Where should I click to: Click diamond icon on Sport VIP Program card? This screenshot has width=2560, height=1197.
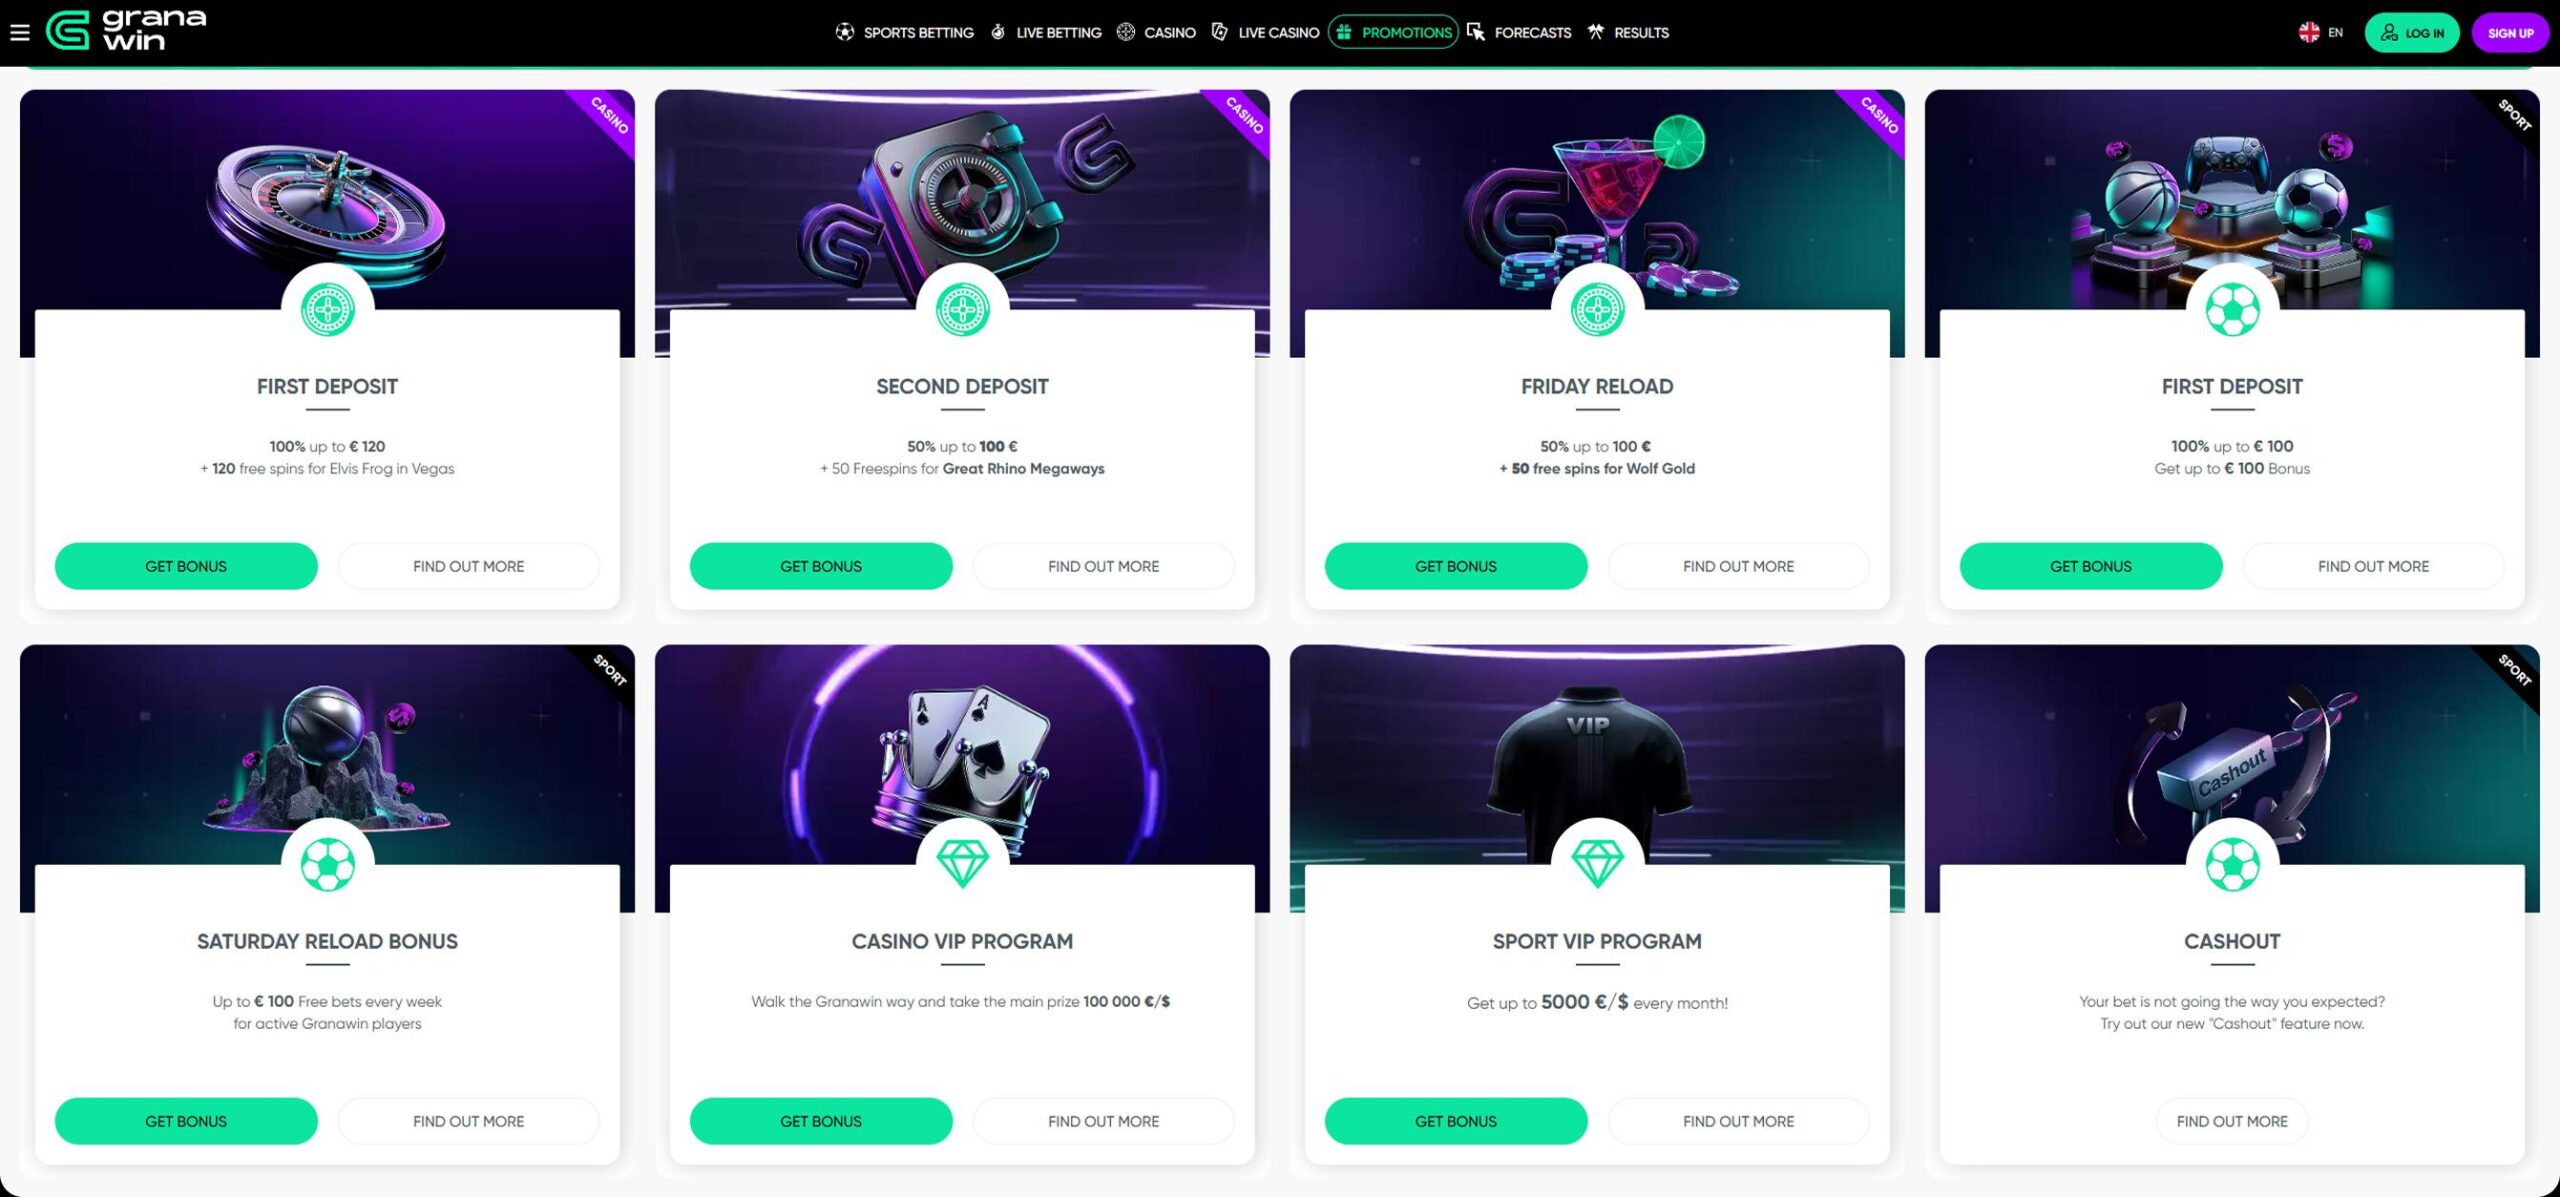pos(1597,863)
